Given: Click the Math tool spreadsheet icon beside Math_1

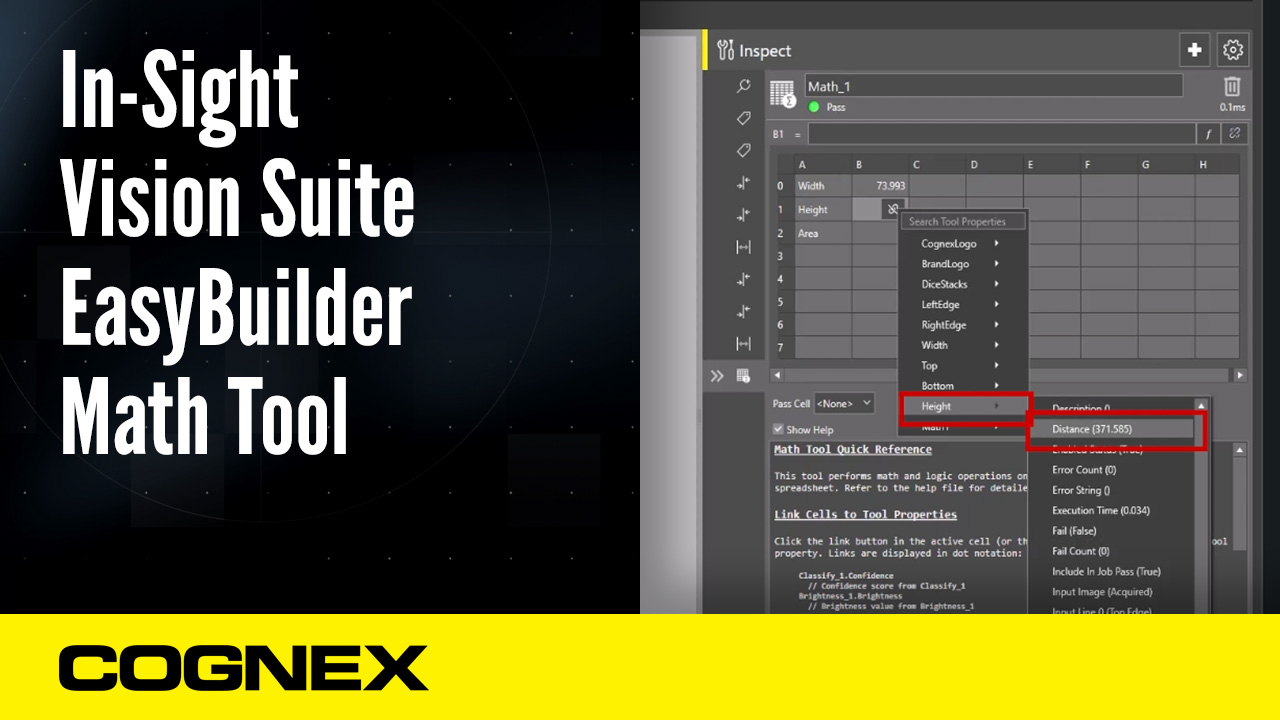Looking at the screenshot, I should click(x=783, y=93).
